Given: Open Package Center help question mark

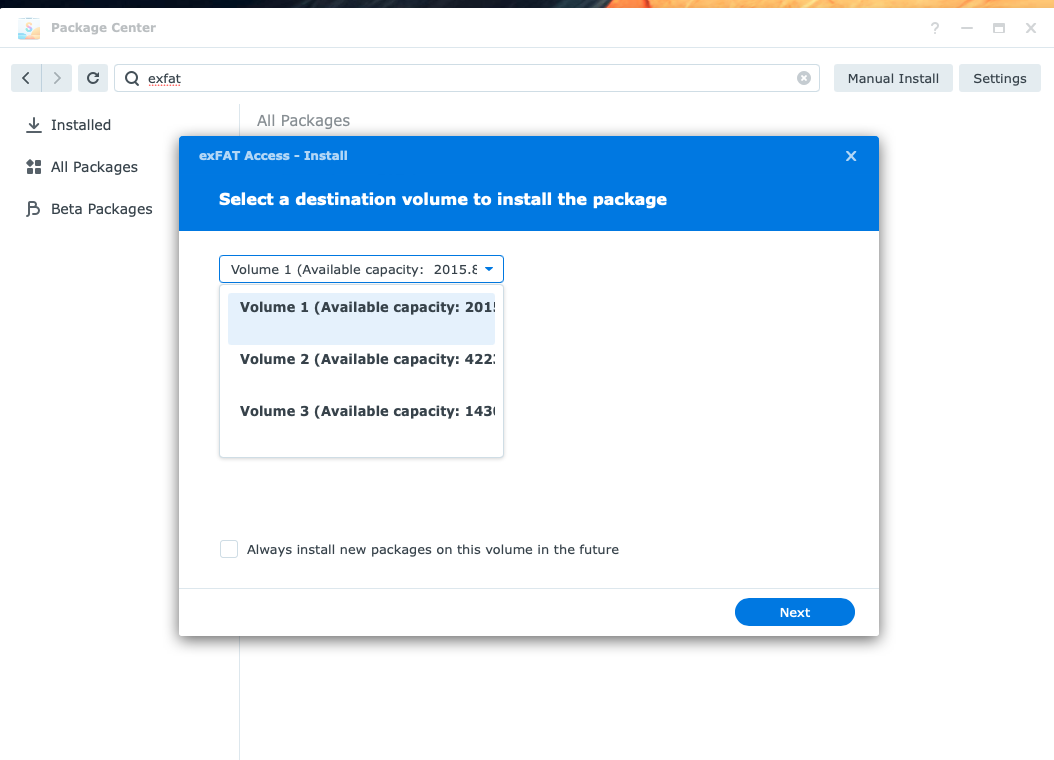Looking at the screenshot, I should (935, 28).
